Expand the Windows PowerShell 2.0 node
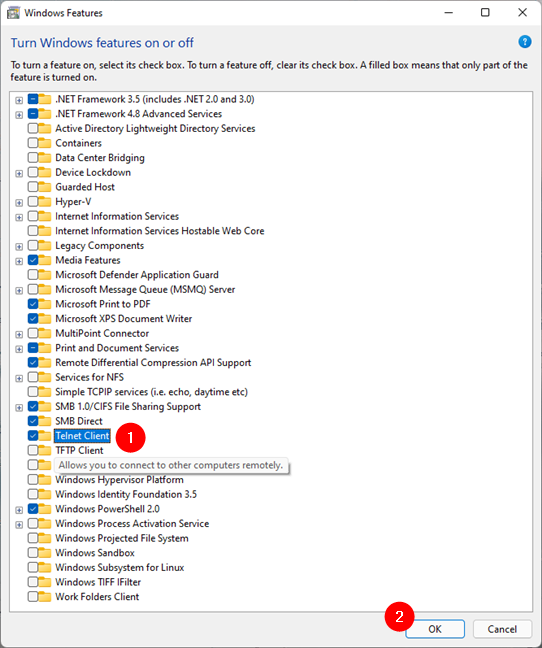The image size is (542, 648). coord(19,510)
